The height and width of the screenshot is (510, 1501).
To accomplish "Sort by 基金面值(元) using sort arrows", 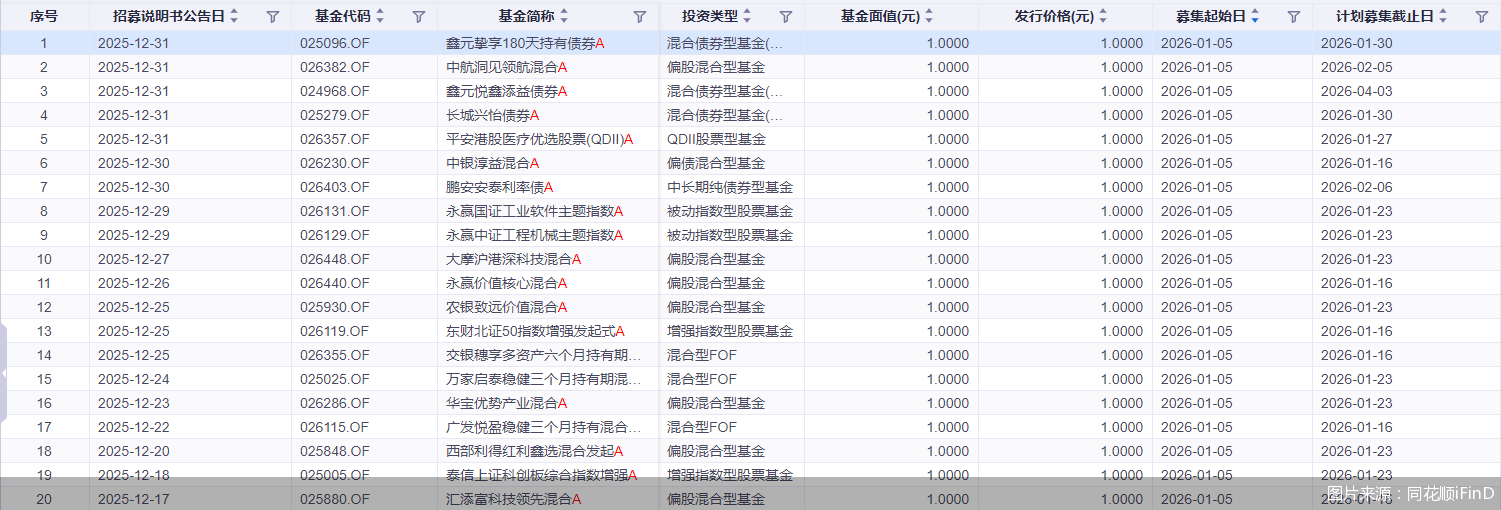I will pyautogui.click(x=929, y=16).
